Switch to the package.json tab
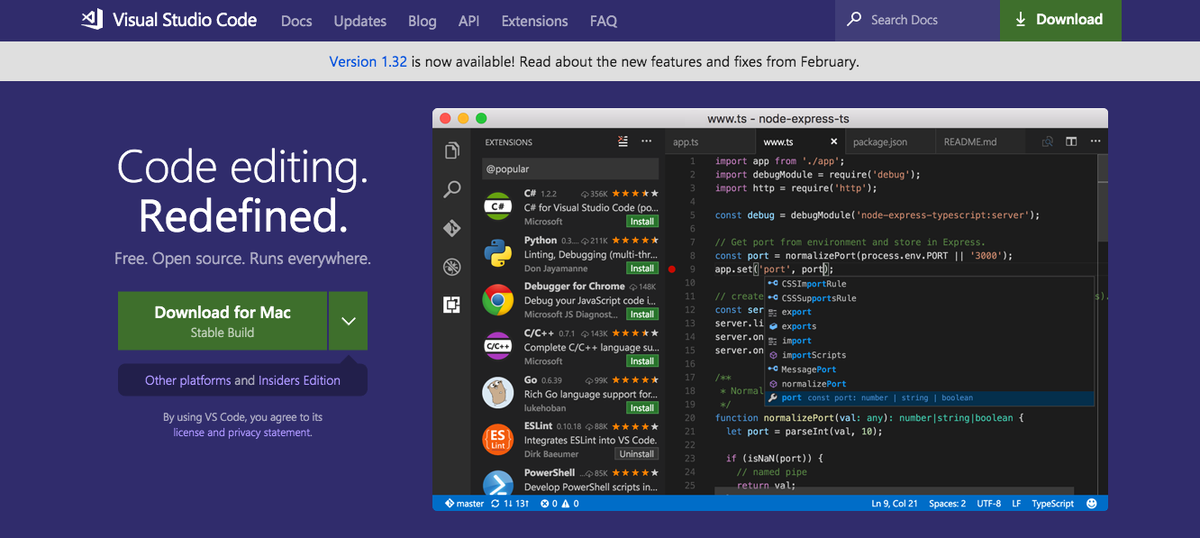 pyautogui.click(x=880, y=142)
